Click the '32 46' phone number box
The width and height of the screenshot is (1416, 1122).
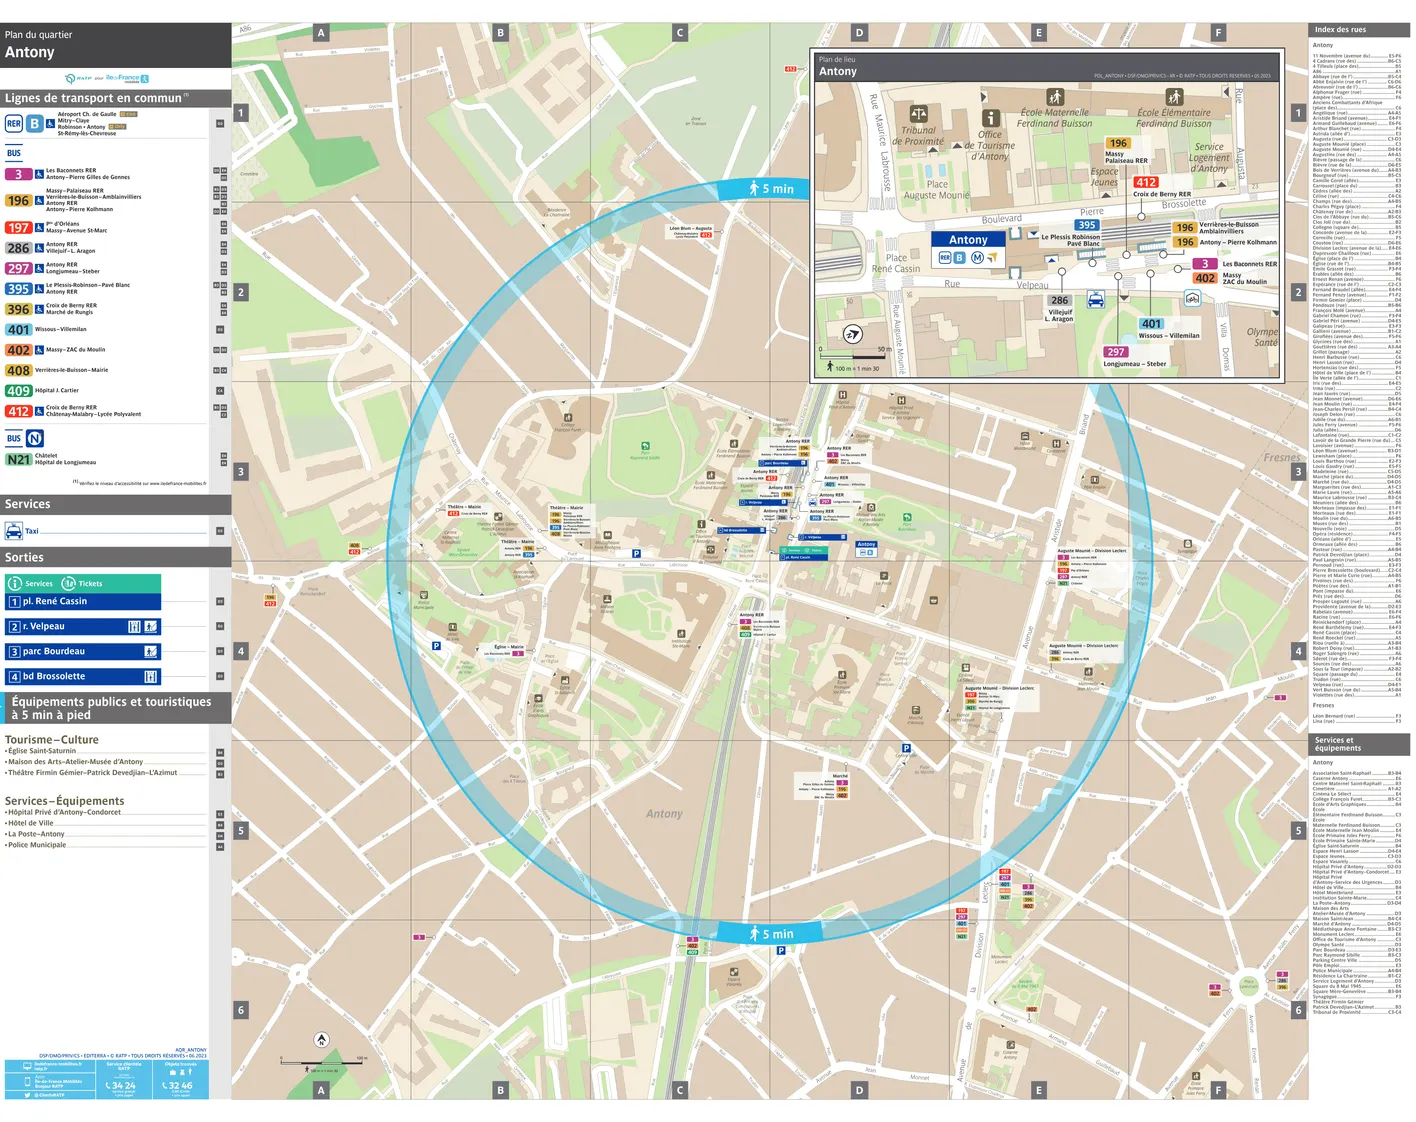point(181,1080)
